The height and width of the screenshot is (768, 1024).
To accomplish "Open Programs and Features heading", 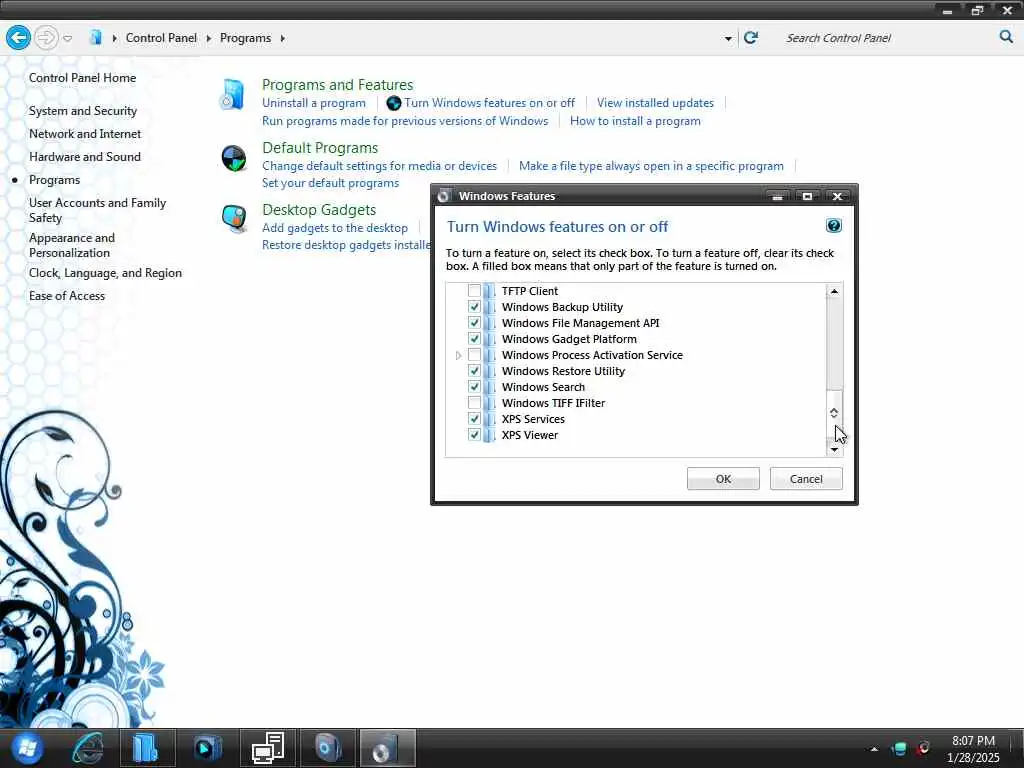I will [x=338, y=85].
